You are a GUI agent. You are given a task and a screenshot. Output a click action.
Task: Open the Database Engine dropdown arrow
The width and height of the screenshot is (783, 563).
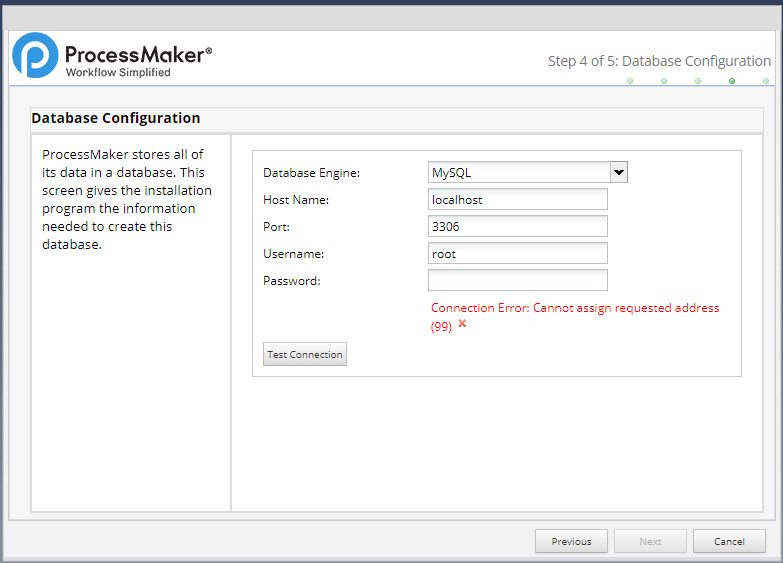(x=619, y=172)
